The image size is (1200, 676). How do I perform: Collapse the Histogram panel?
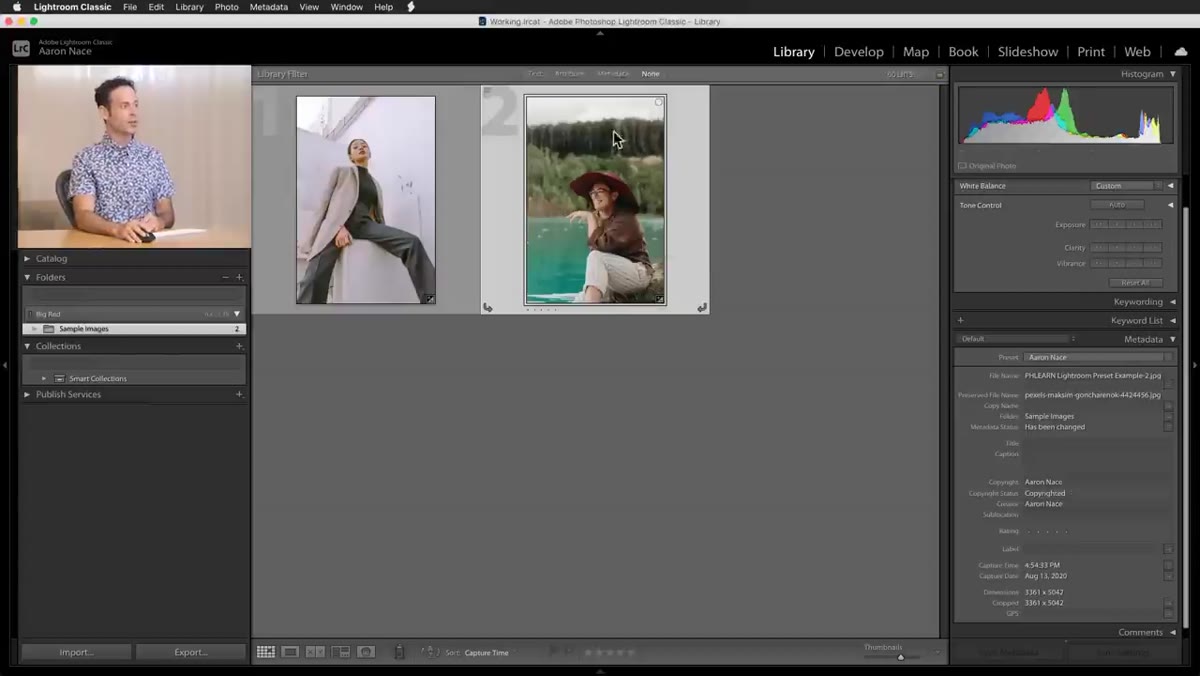pos(1171,74)
